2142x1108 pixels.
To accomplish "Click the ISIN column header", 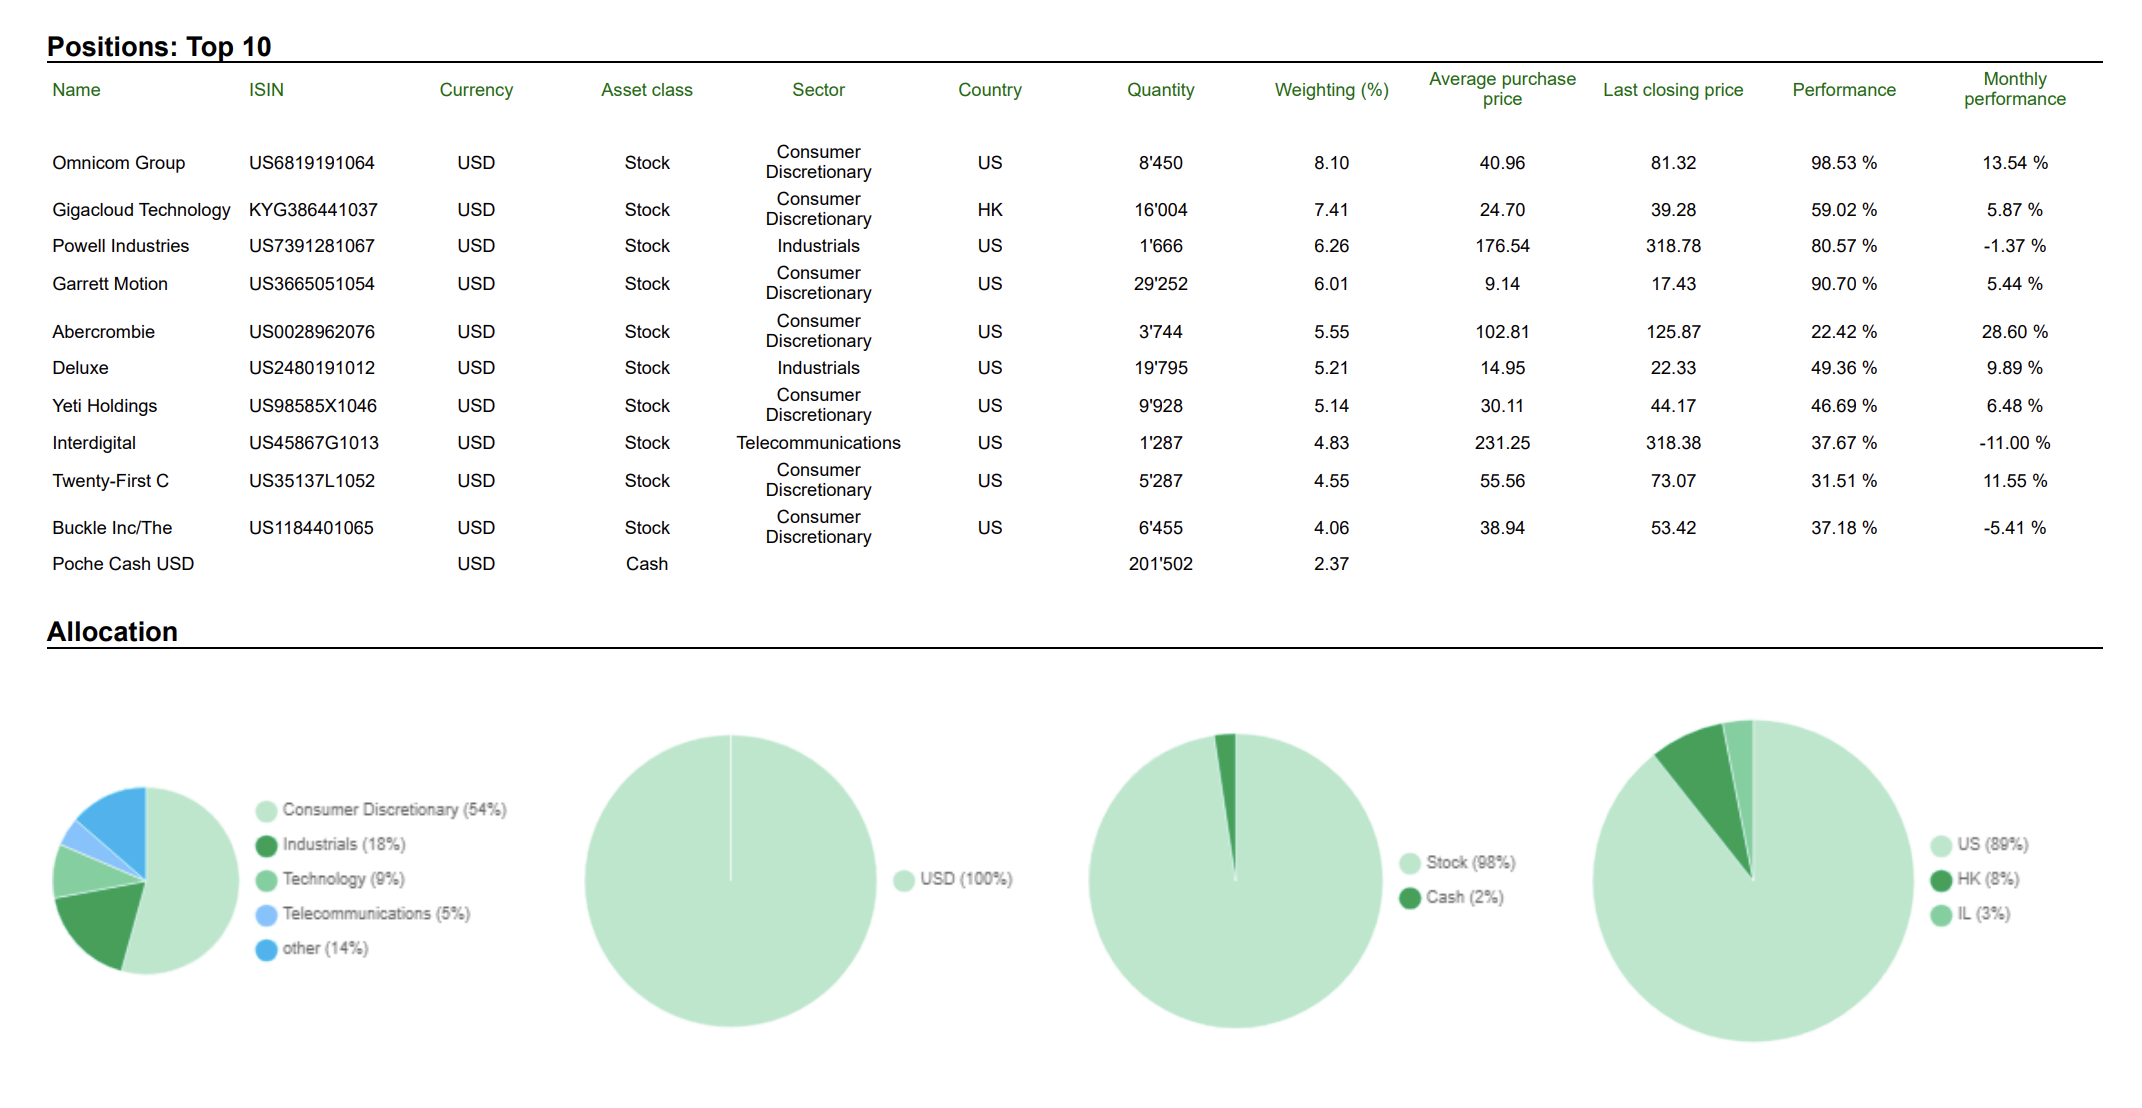I will 266,90.
